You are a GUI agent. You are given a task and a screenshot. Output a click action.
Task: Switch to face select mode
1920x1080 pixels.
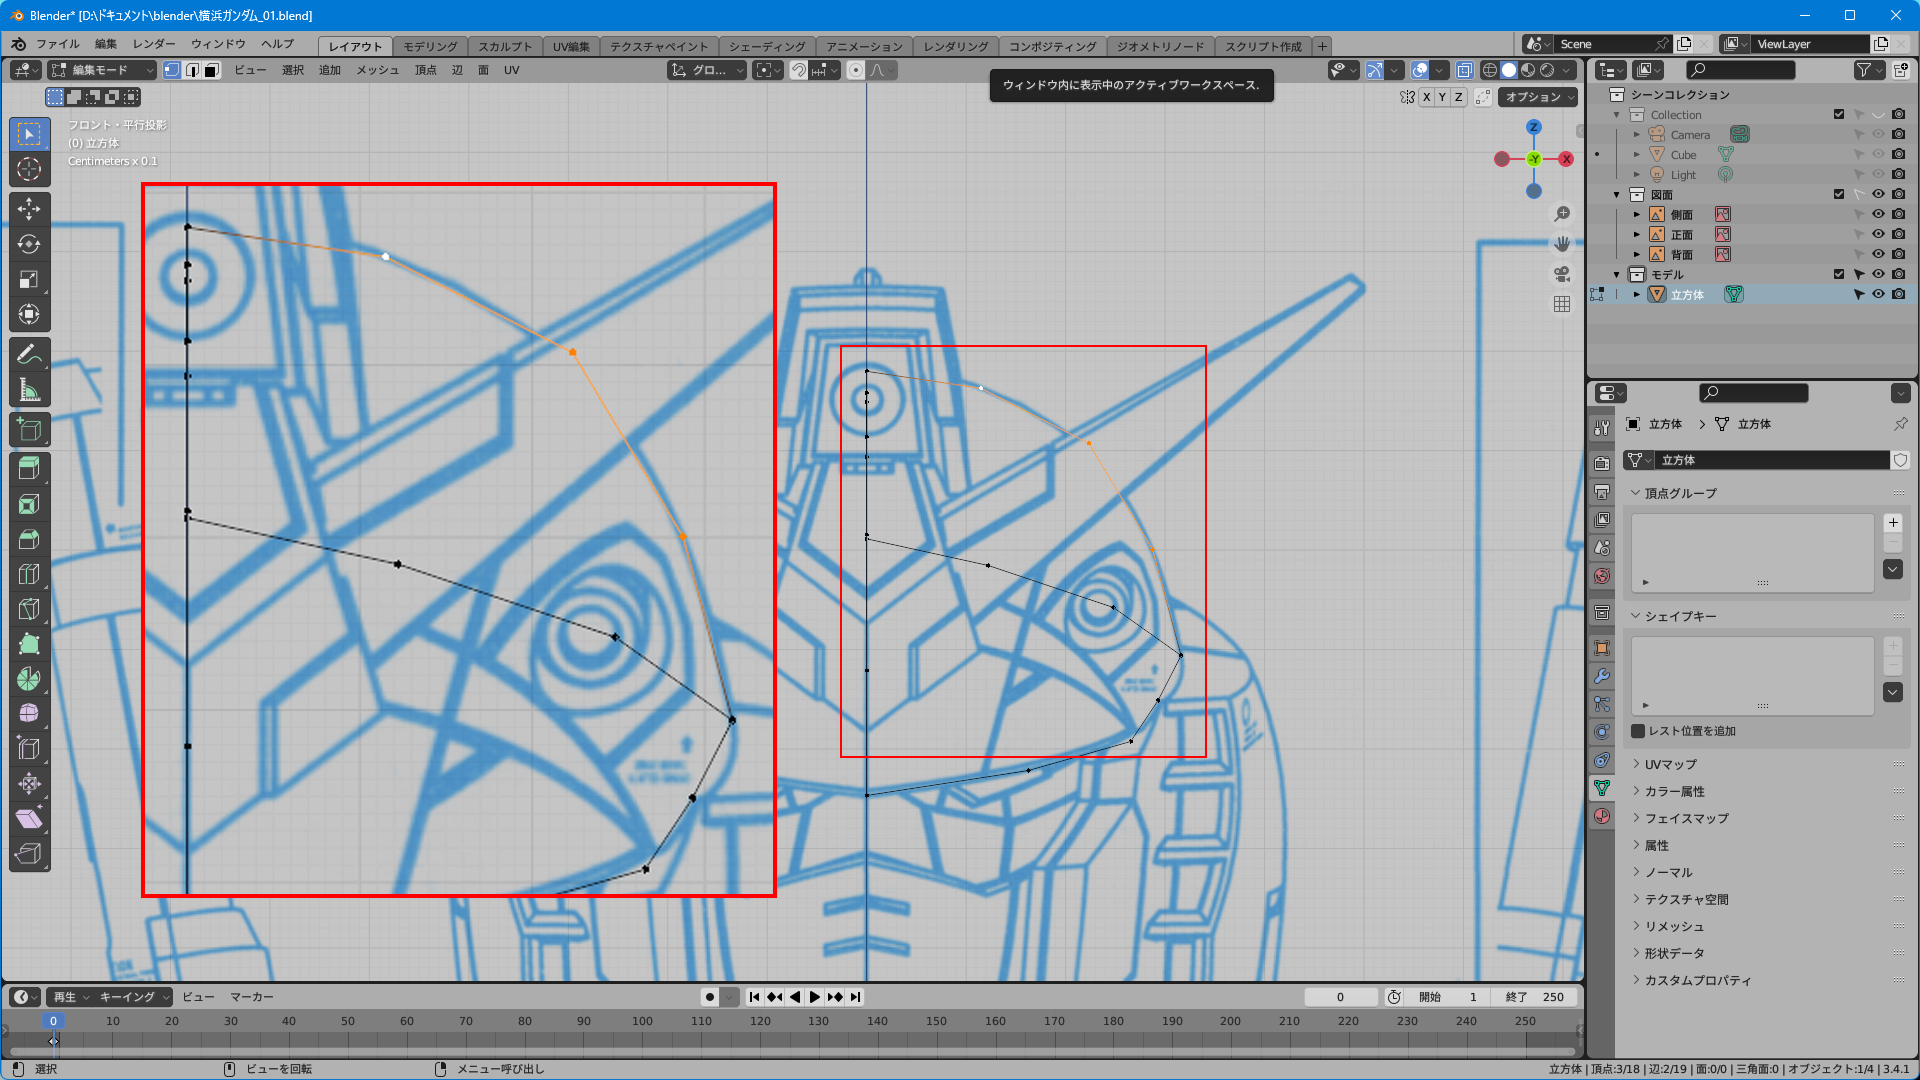(212, 70)
